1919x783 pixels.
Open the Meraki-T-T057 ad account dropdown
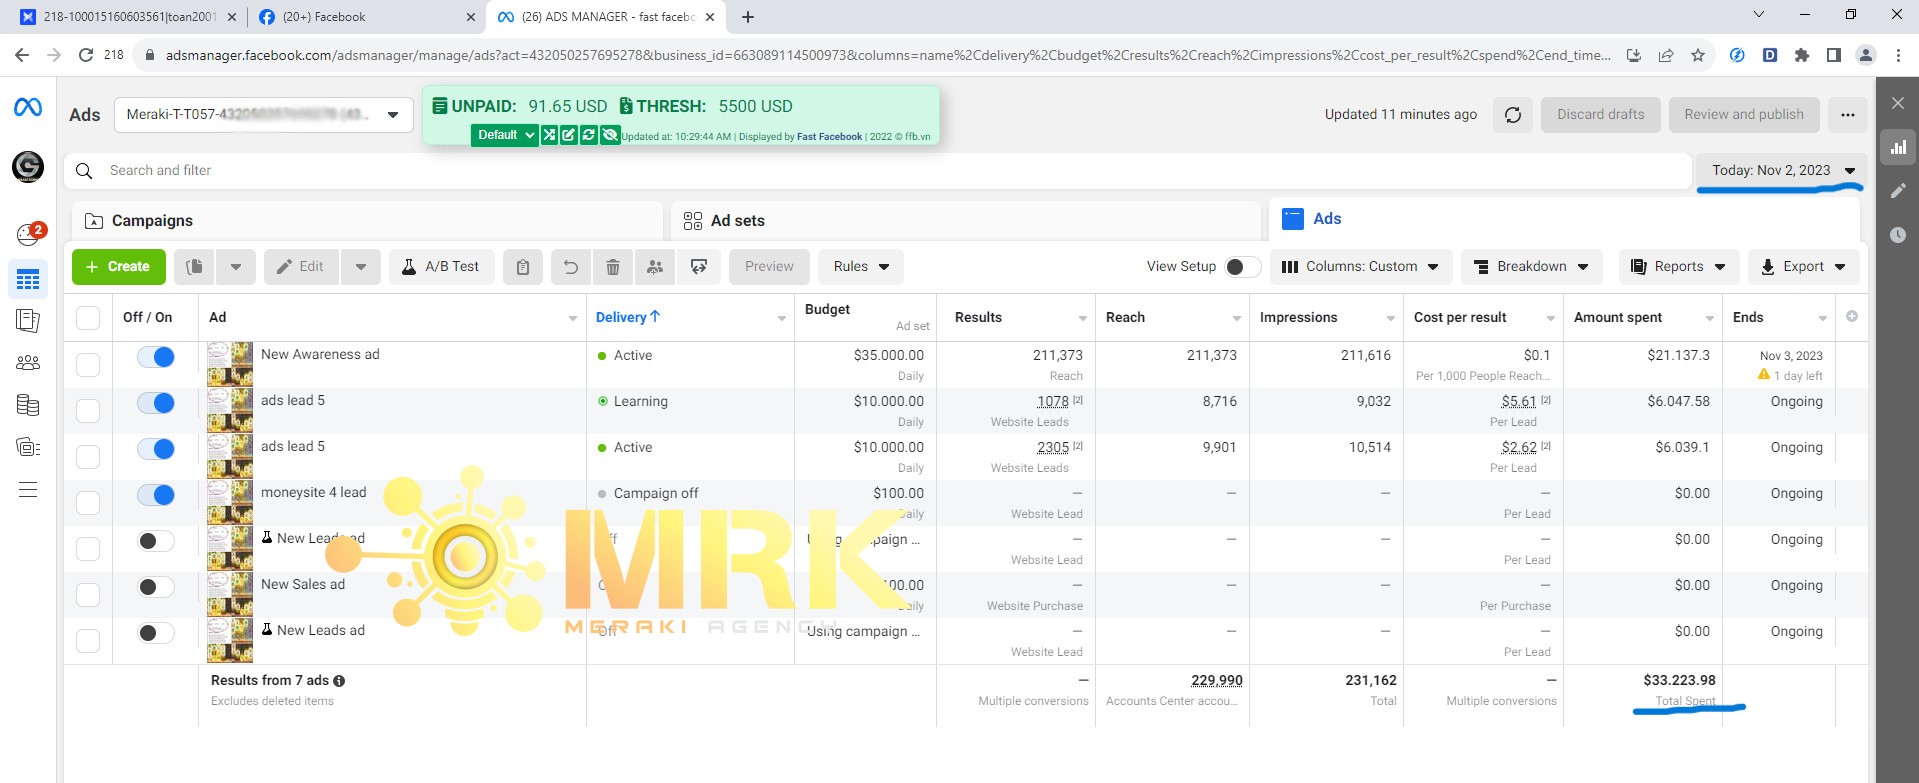tap(263, 115)
